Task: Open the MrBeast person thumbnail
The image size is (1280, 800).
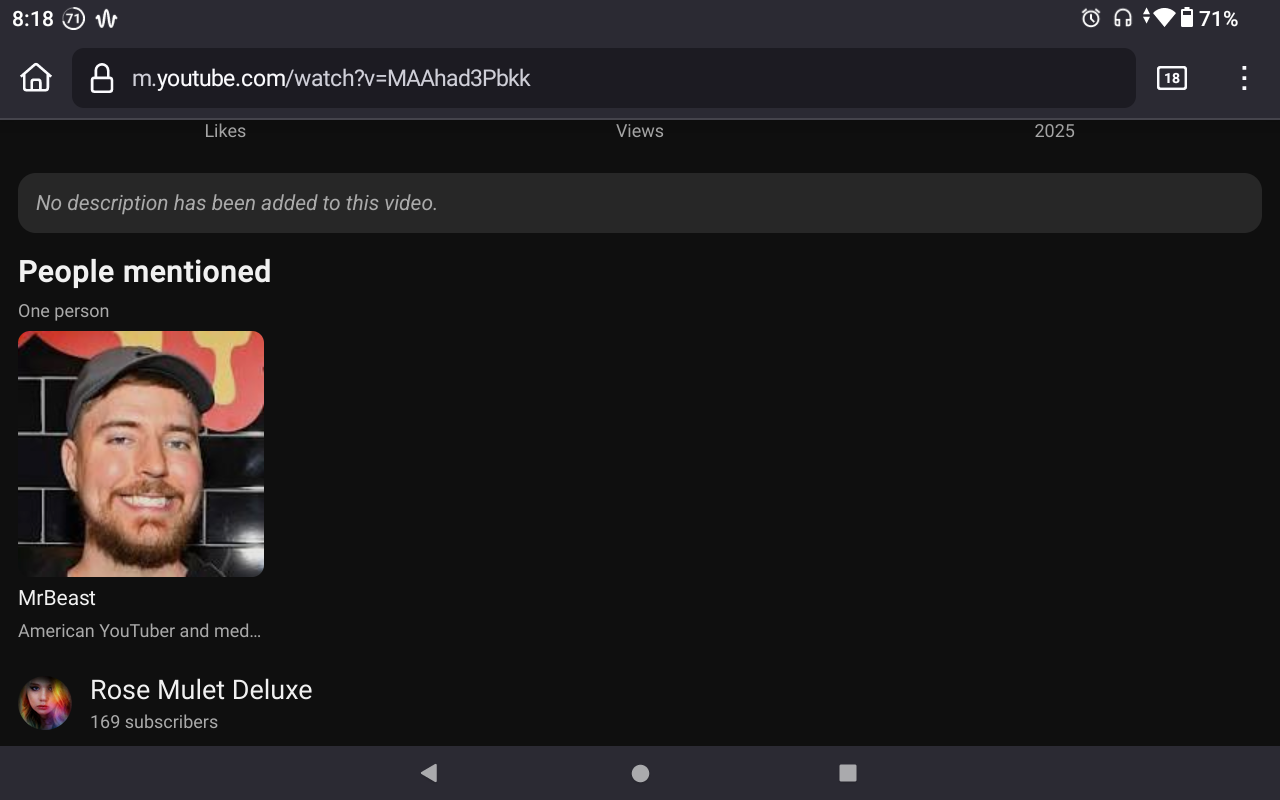Action: coord(141,454)
